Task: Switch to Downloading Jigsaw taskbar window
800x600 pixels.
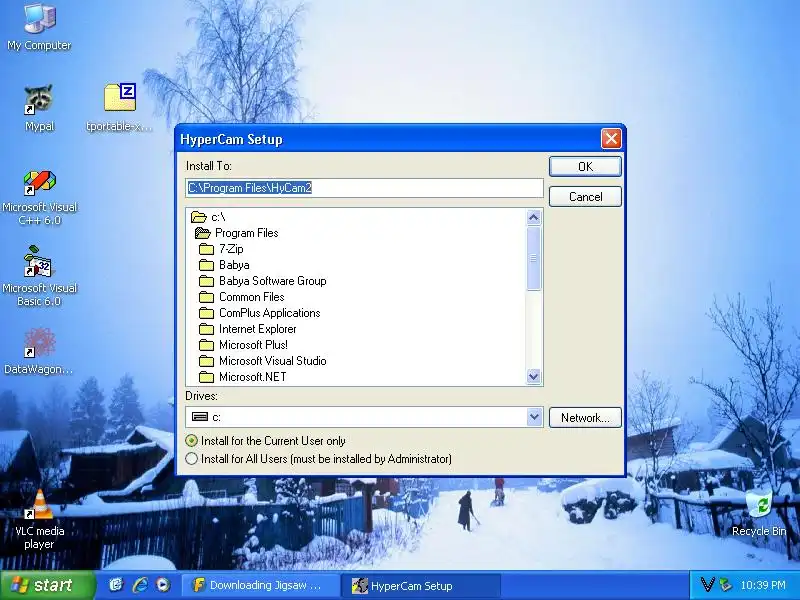Action: point(260,585)
